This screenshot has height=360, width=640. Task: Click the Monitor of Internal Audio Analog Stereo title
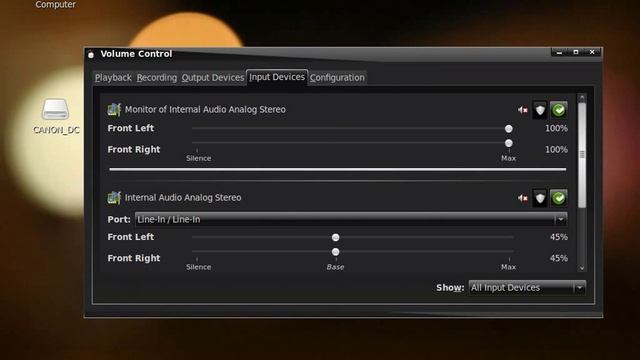point(205,109)
